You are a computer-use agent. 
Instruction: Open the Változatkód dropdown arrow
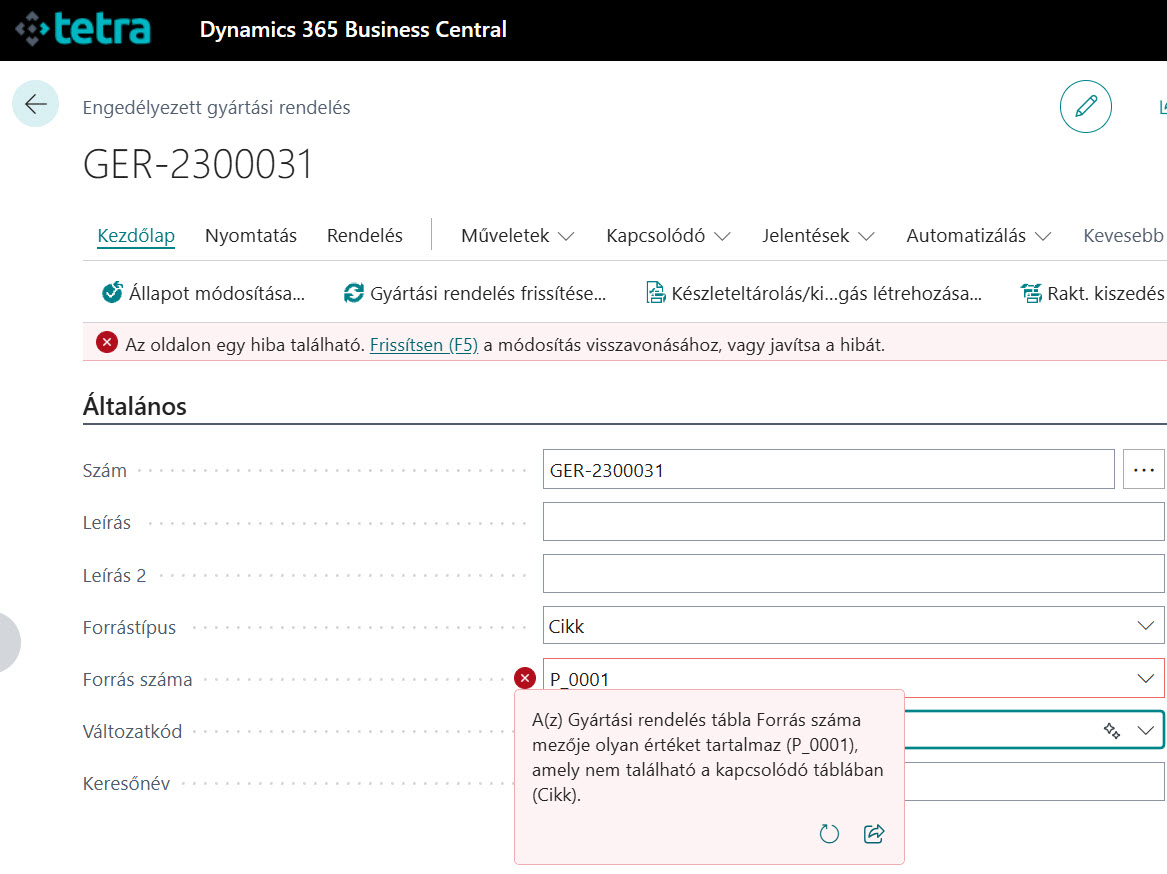[1145, 731]
